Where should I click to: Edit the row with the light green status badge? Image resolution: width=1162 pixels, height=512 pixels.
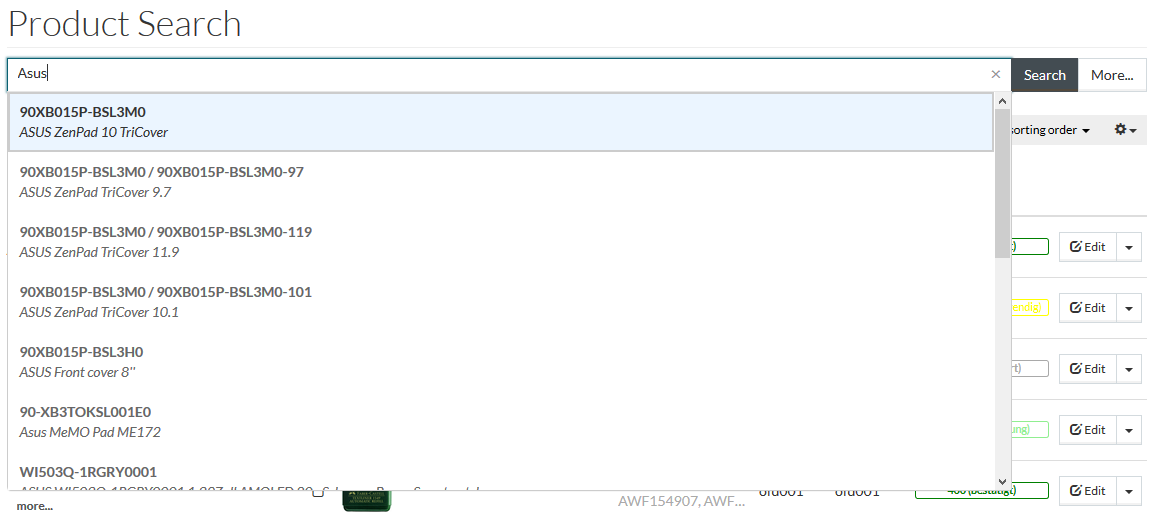[x=1087, y=430]
